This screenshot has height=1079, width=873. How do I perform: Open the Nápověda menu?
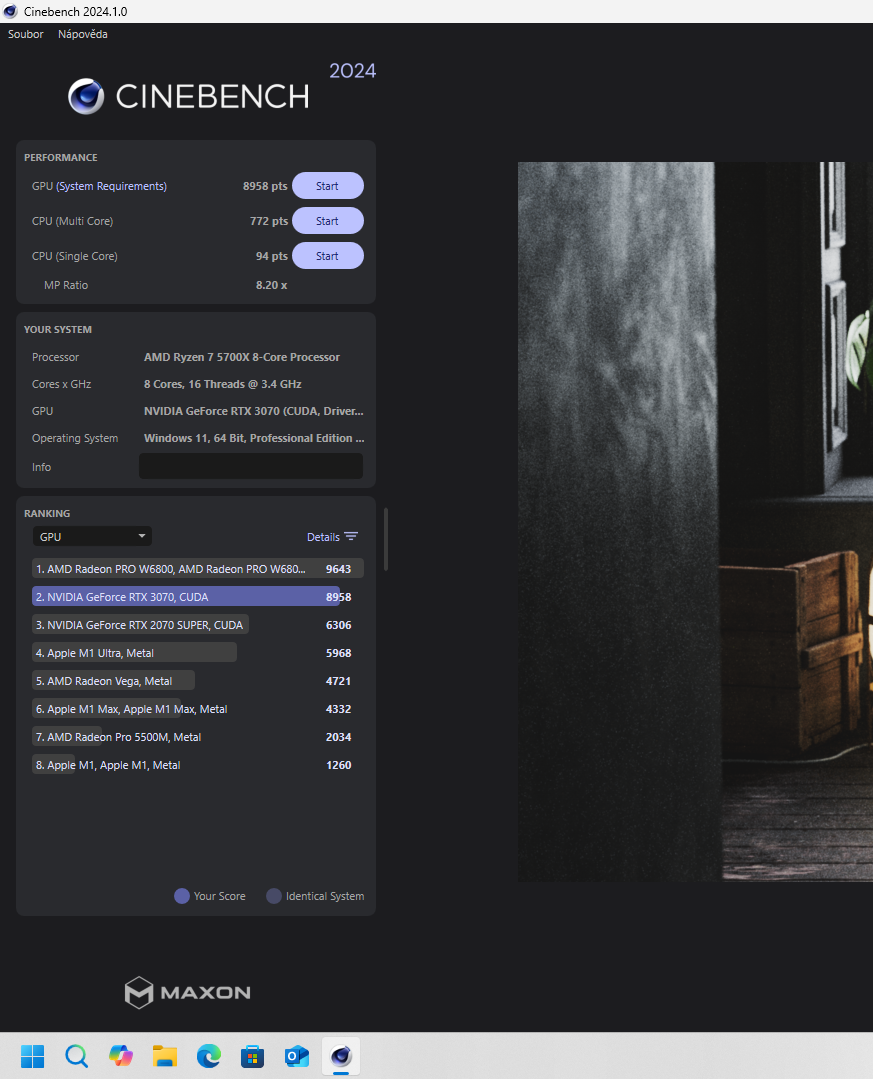tap(83, 34)
